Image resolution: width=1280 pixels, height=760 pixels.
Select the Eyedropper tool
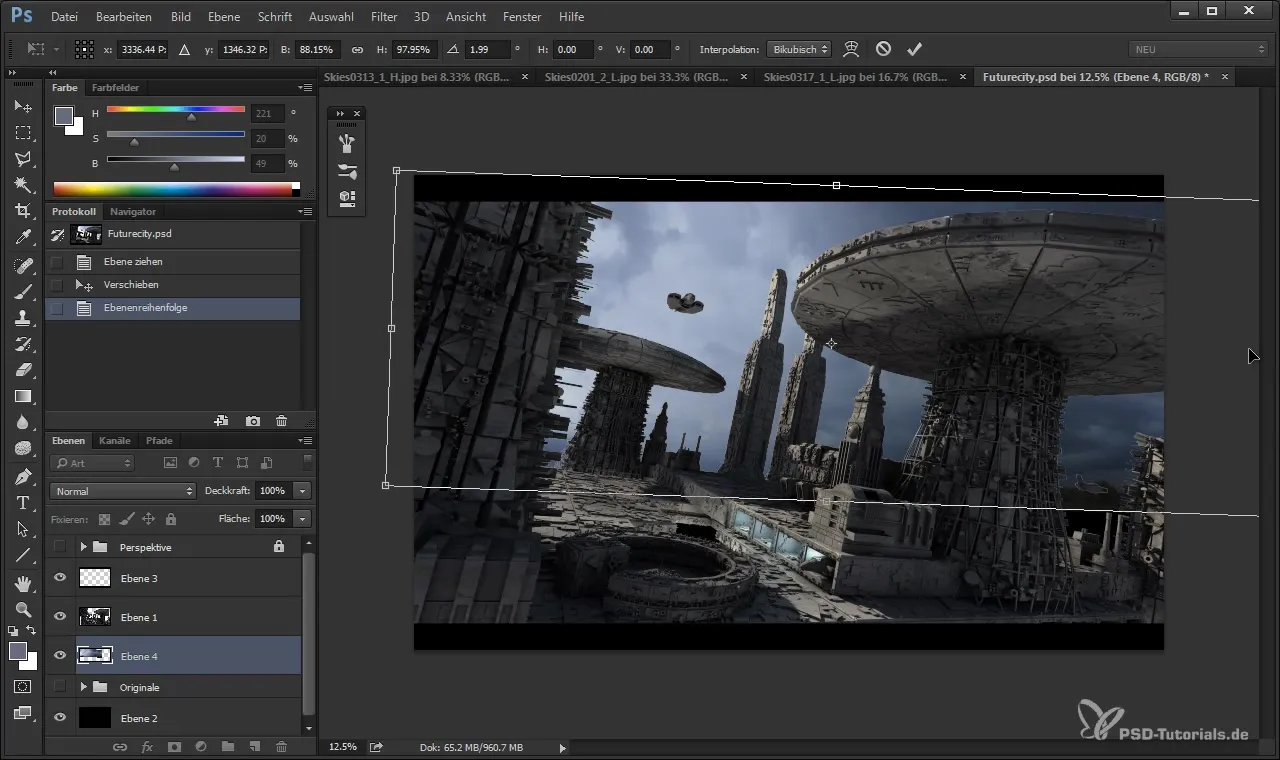click(23, 237)
